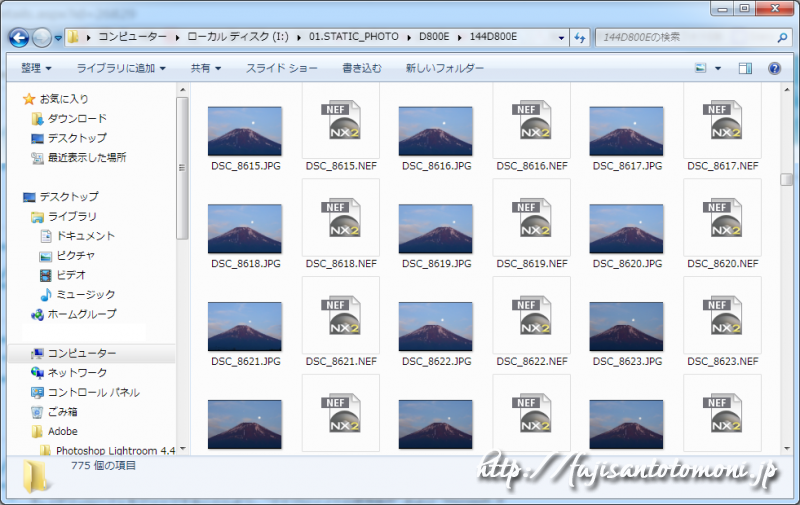Screen dimensions: 800x505
Task: Select the DSC_8618.NEF file icon
Action: pos(341,218)
